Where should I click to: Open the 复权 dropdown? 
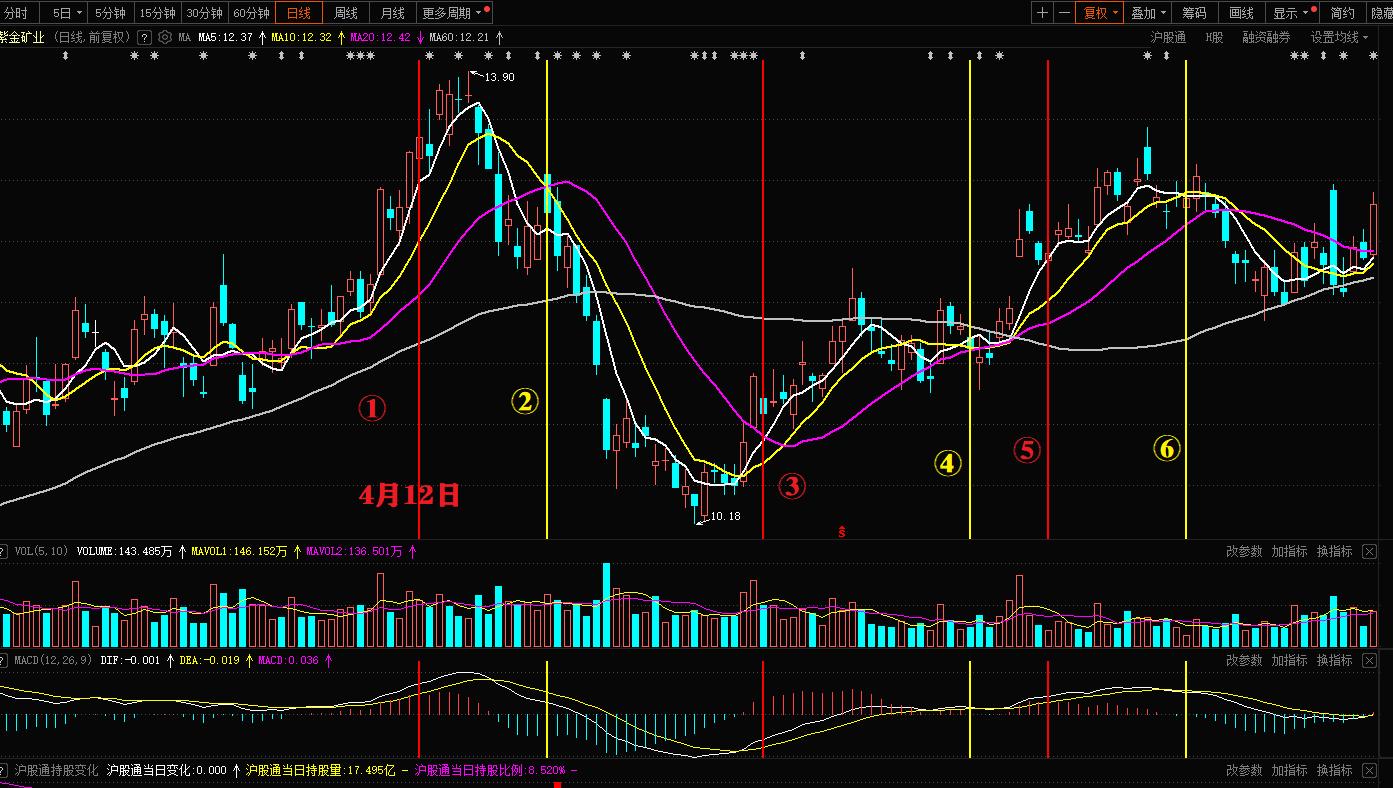1100,13
